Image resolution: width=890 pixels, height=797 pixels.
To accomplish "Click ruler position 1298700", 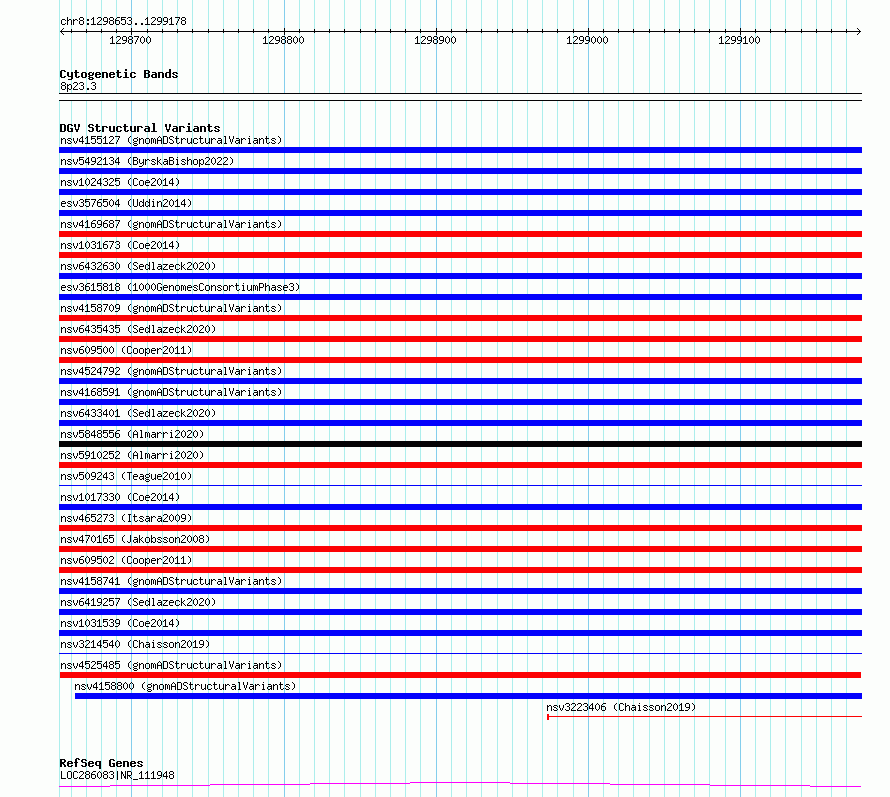I will [131, 40].
